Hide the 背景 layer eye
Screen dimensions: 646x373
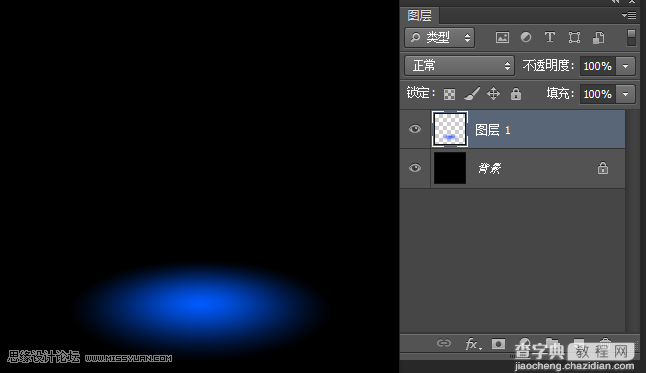pos(415,168)
